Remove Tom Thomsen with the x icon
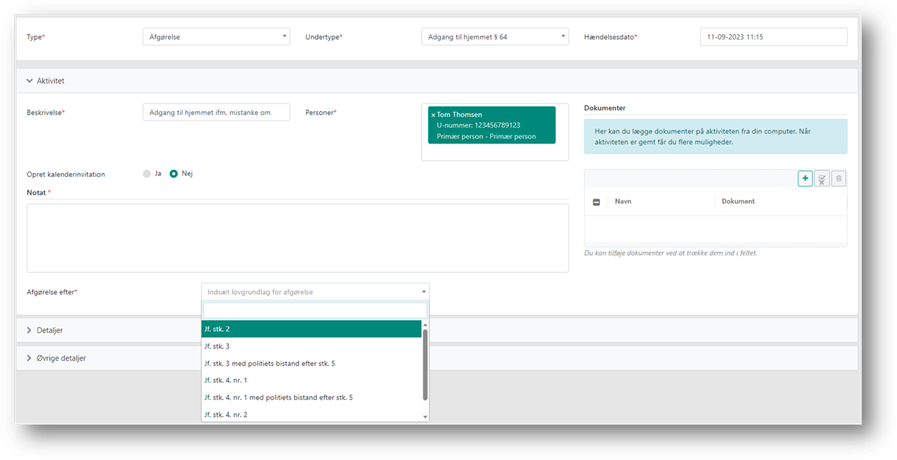Viewport: 897px width, 460px height. [432, 115]
